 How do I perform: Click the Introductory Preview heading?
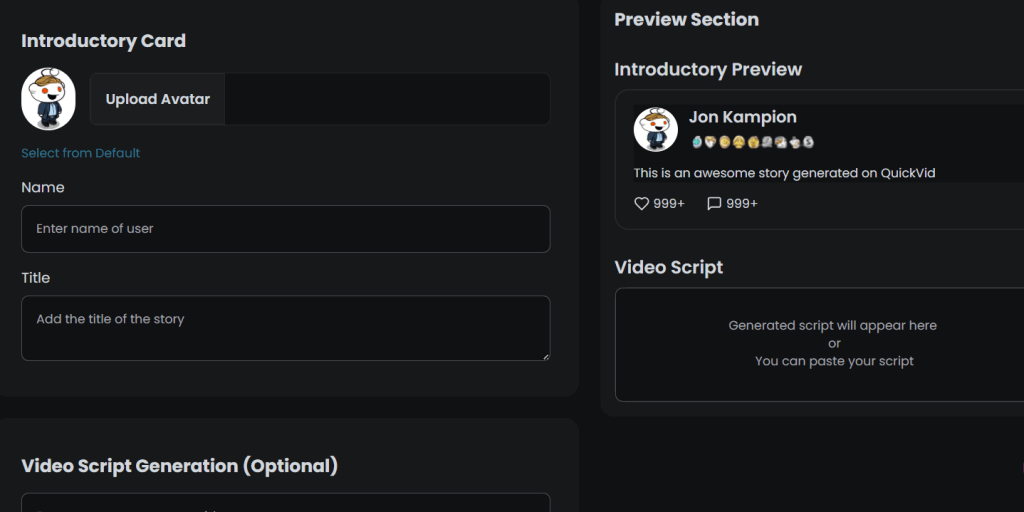708,70
